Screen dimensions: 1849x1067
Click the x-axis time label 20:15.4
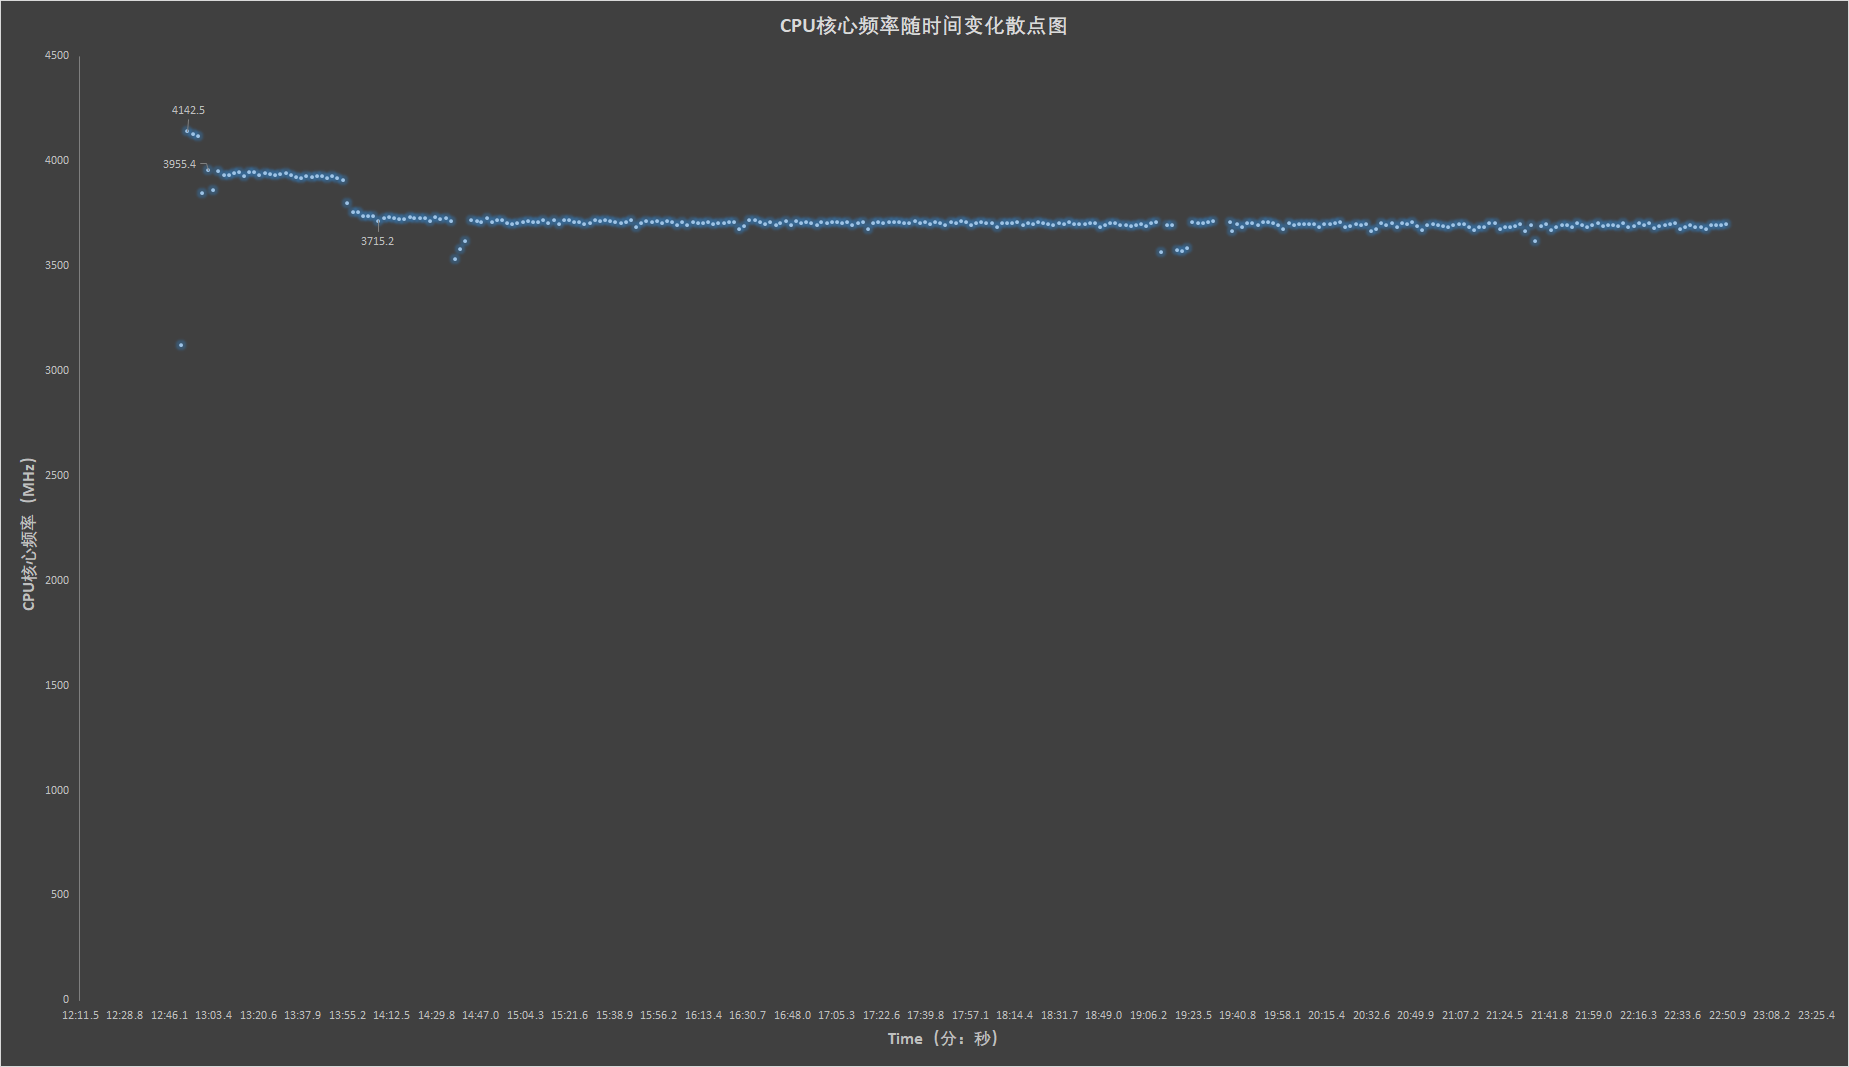pos(1326,1015)
